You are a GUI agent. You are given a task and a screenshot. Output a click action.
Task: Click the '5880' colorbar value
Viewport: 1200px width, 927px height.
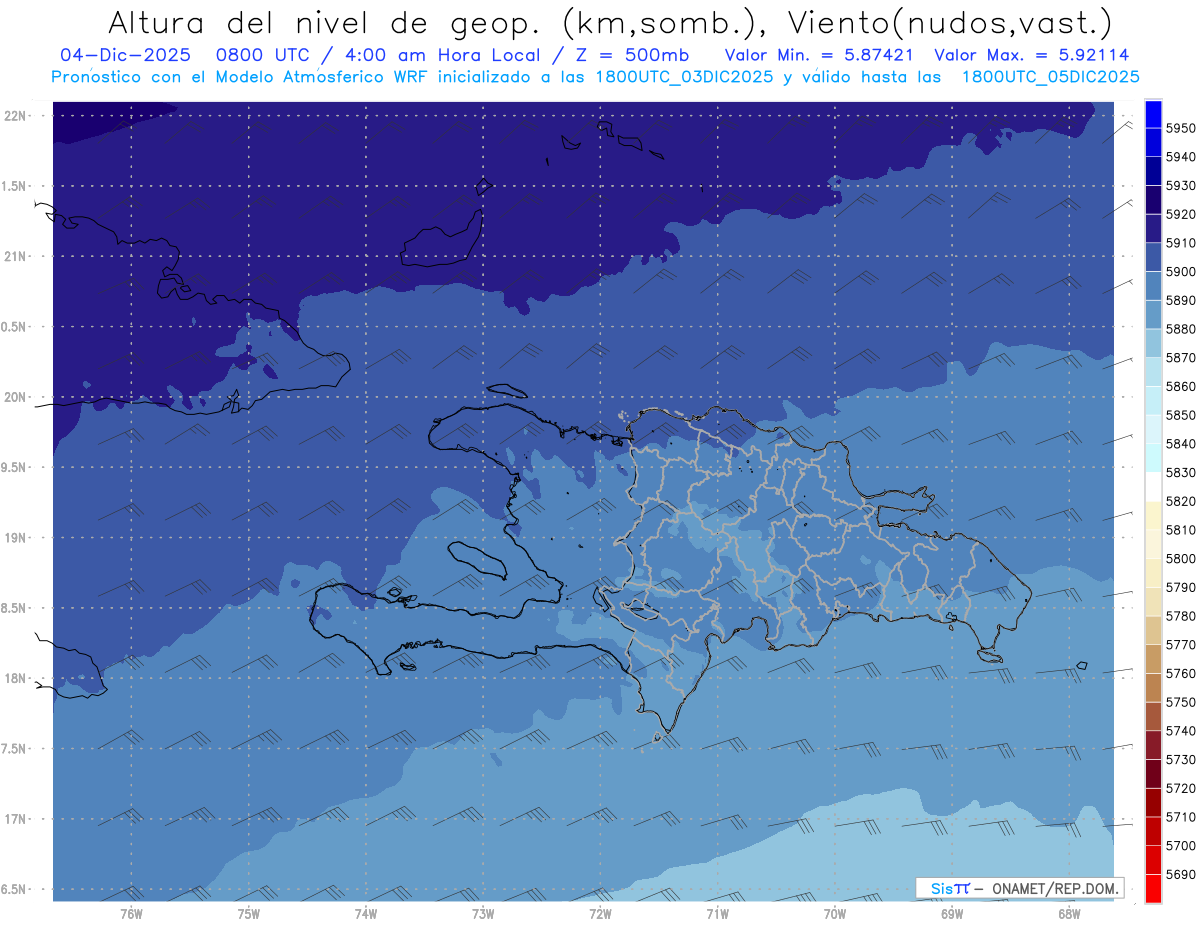point(1181,329)
